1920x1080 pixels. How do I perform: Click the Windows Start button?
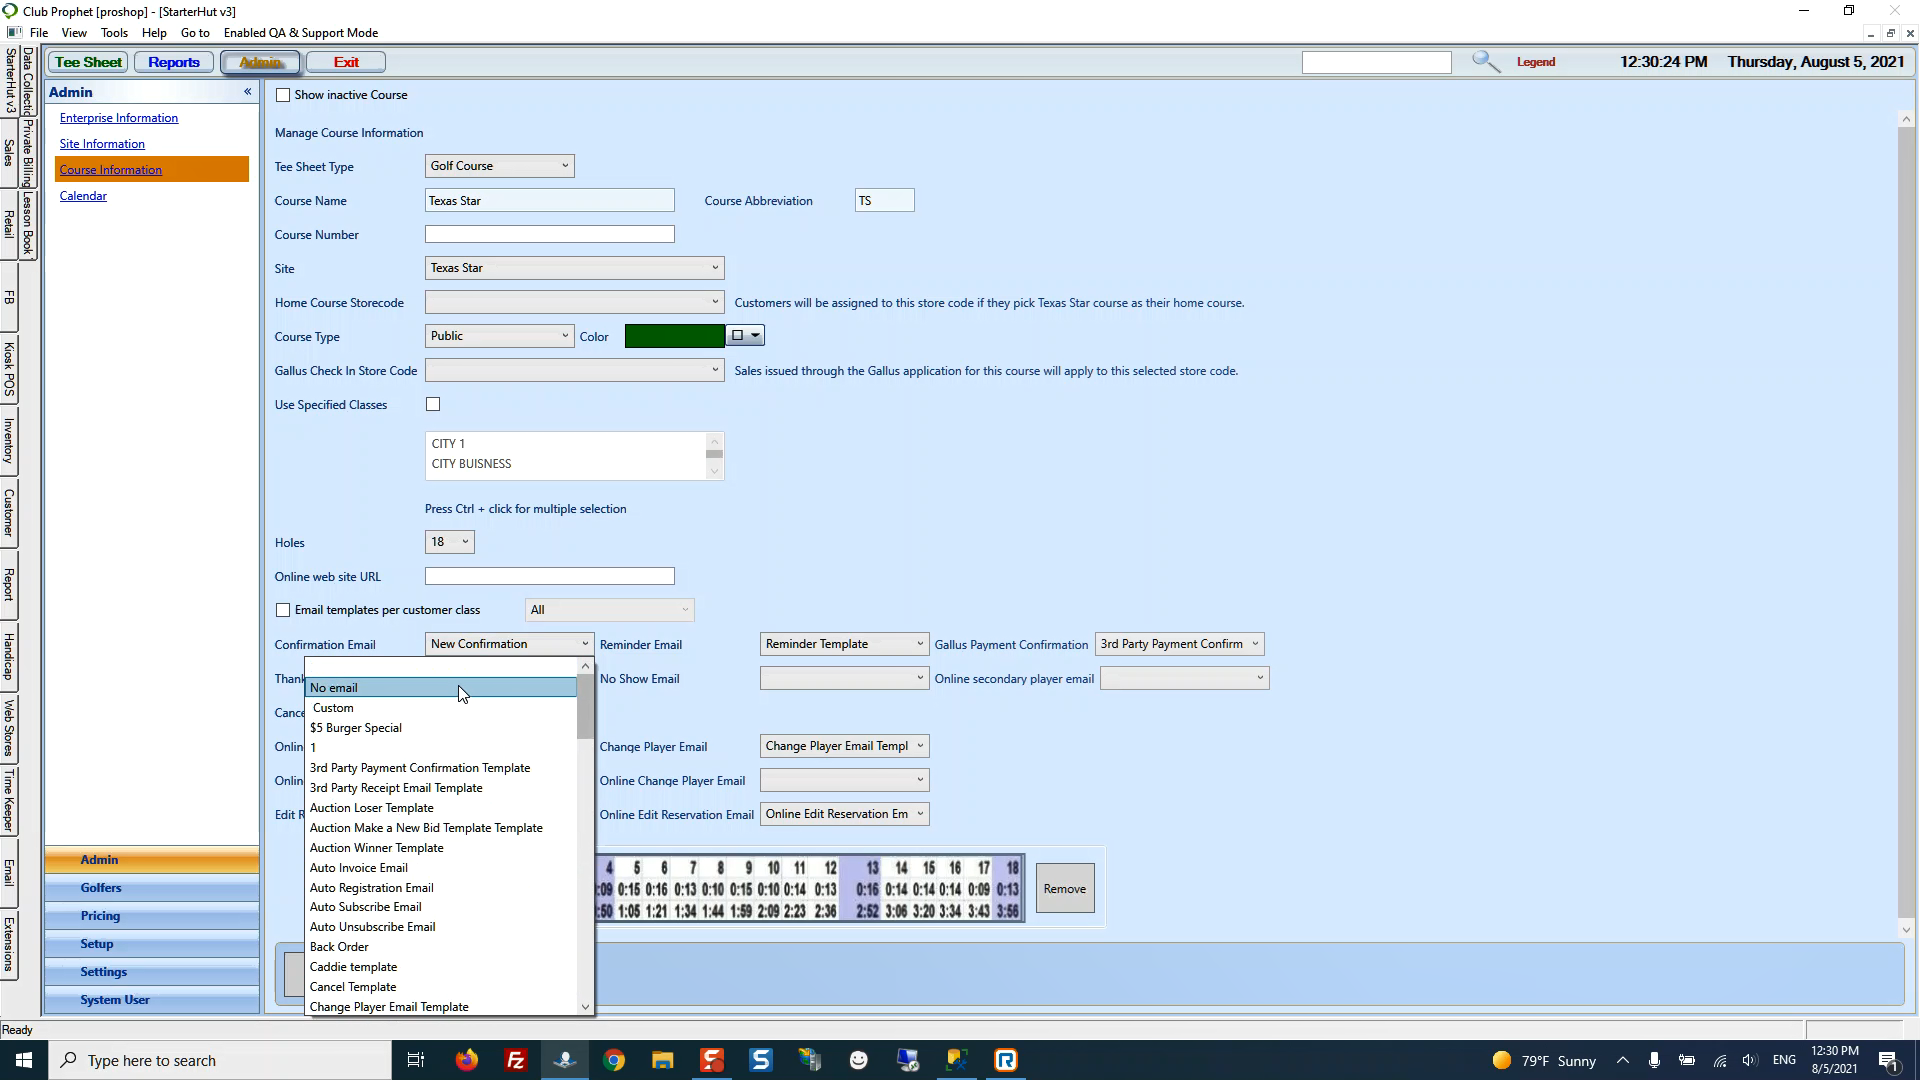24,1060
